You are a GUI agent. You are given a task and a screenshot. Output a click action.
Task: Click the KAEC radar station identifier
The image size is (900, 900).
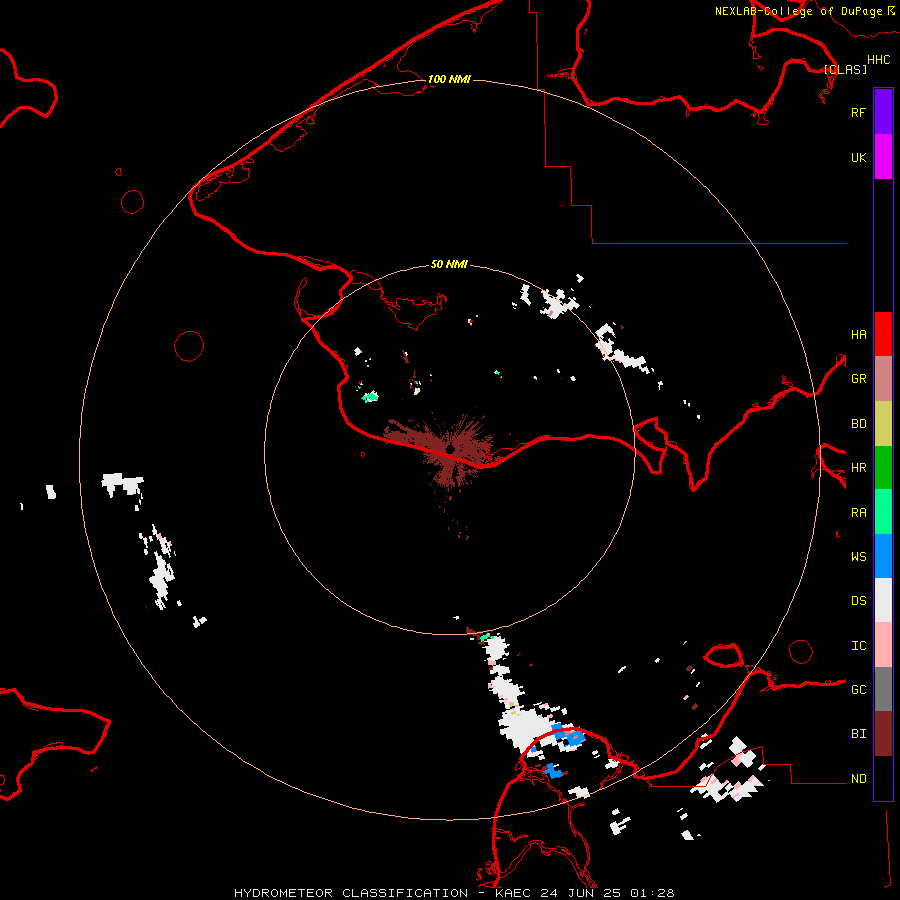pyautogui.click(x=514, y=893)
